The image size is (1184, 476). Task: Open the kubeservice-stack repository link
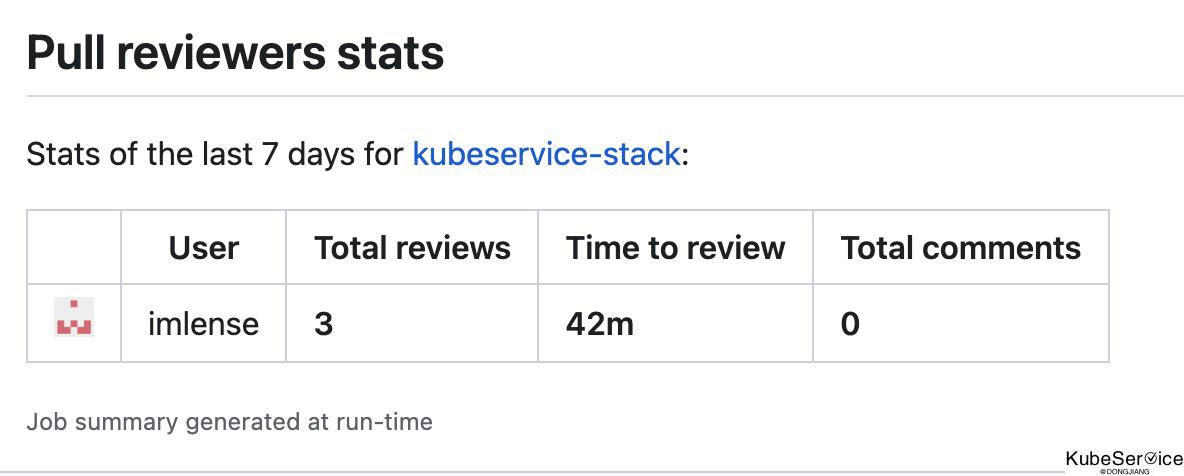[x=546, y=154]
